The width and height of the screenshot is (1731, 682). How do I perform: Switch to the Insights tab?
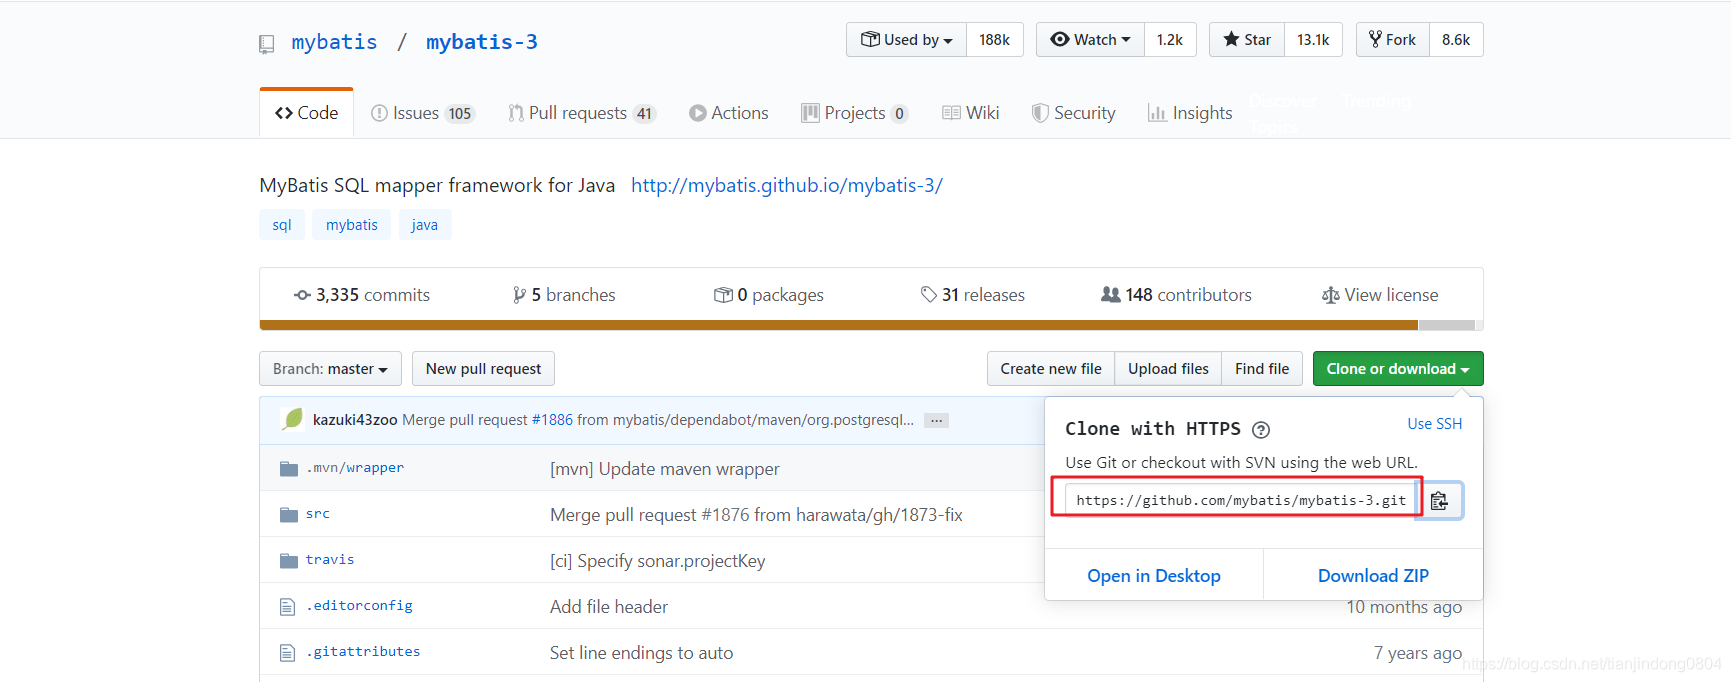[x=1190, y=113]
